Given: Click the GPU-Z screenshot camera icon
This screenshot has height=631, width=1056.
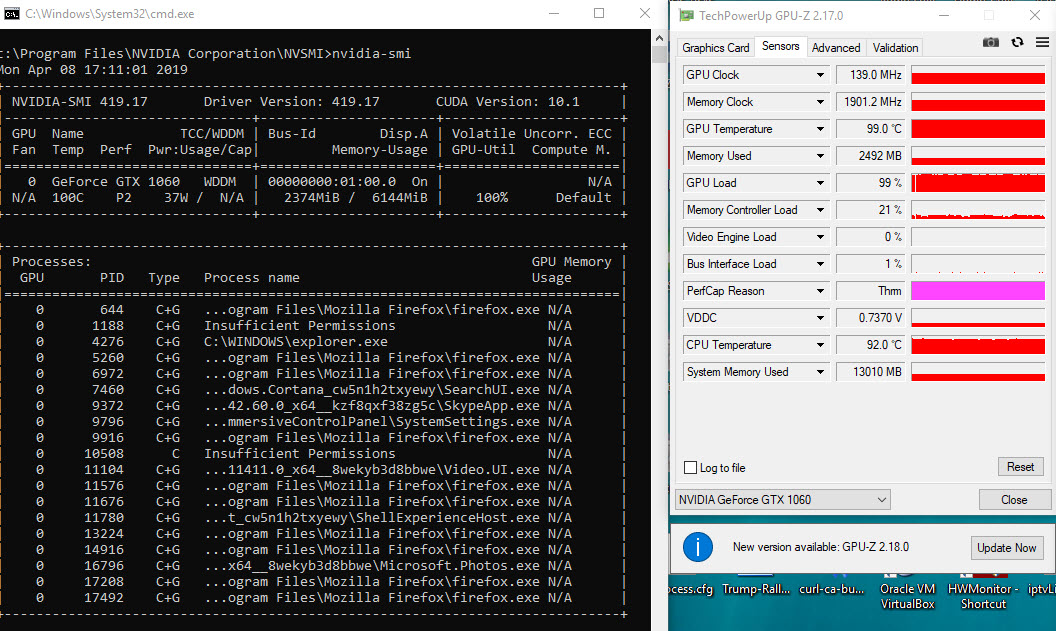Looking at the screenshot, I should [990, 42].
